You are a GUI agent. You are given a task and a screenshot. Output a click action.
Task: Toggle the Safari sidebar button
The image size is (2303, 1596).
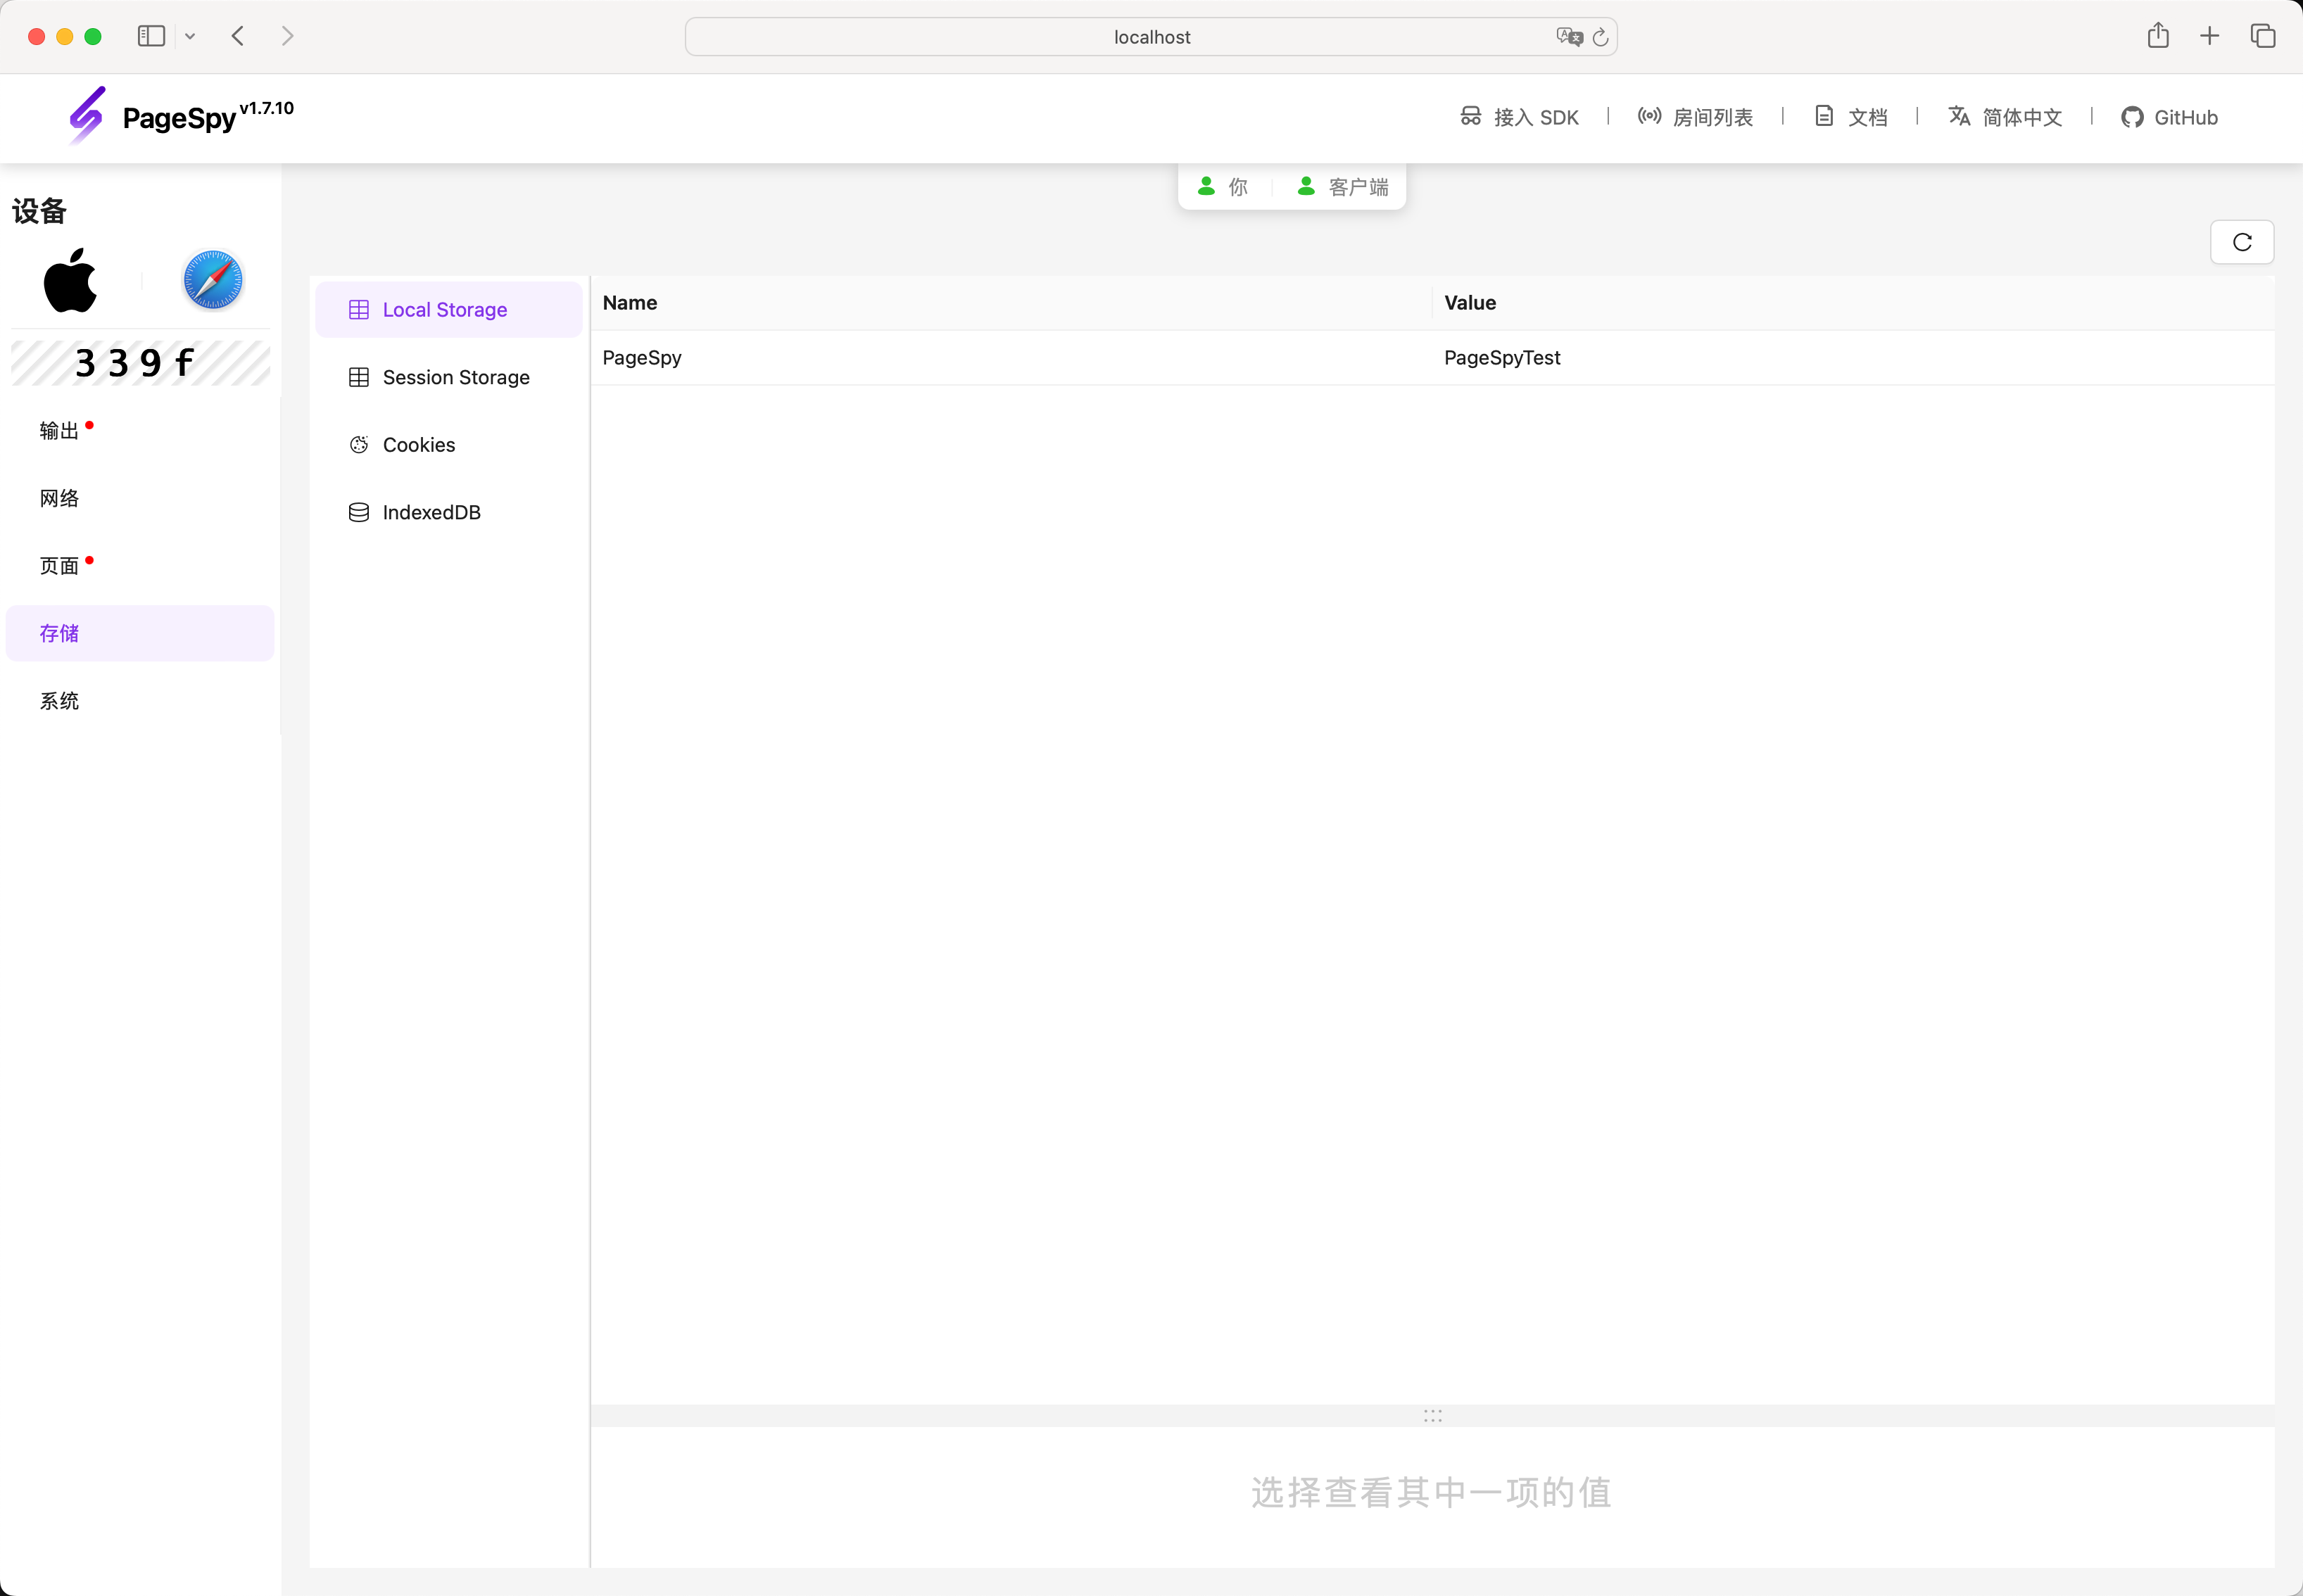coord(151,36)
